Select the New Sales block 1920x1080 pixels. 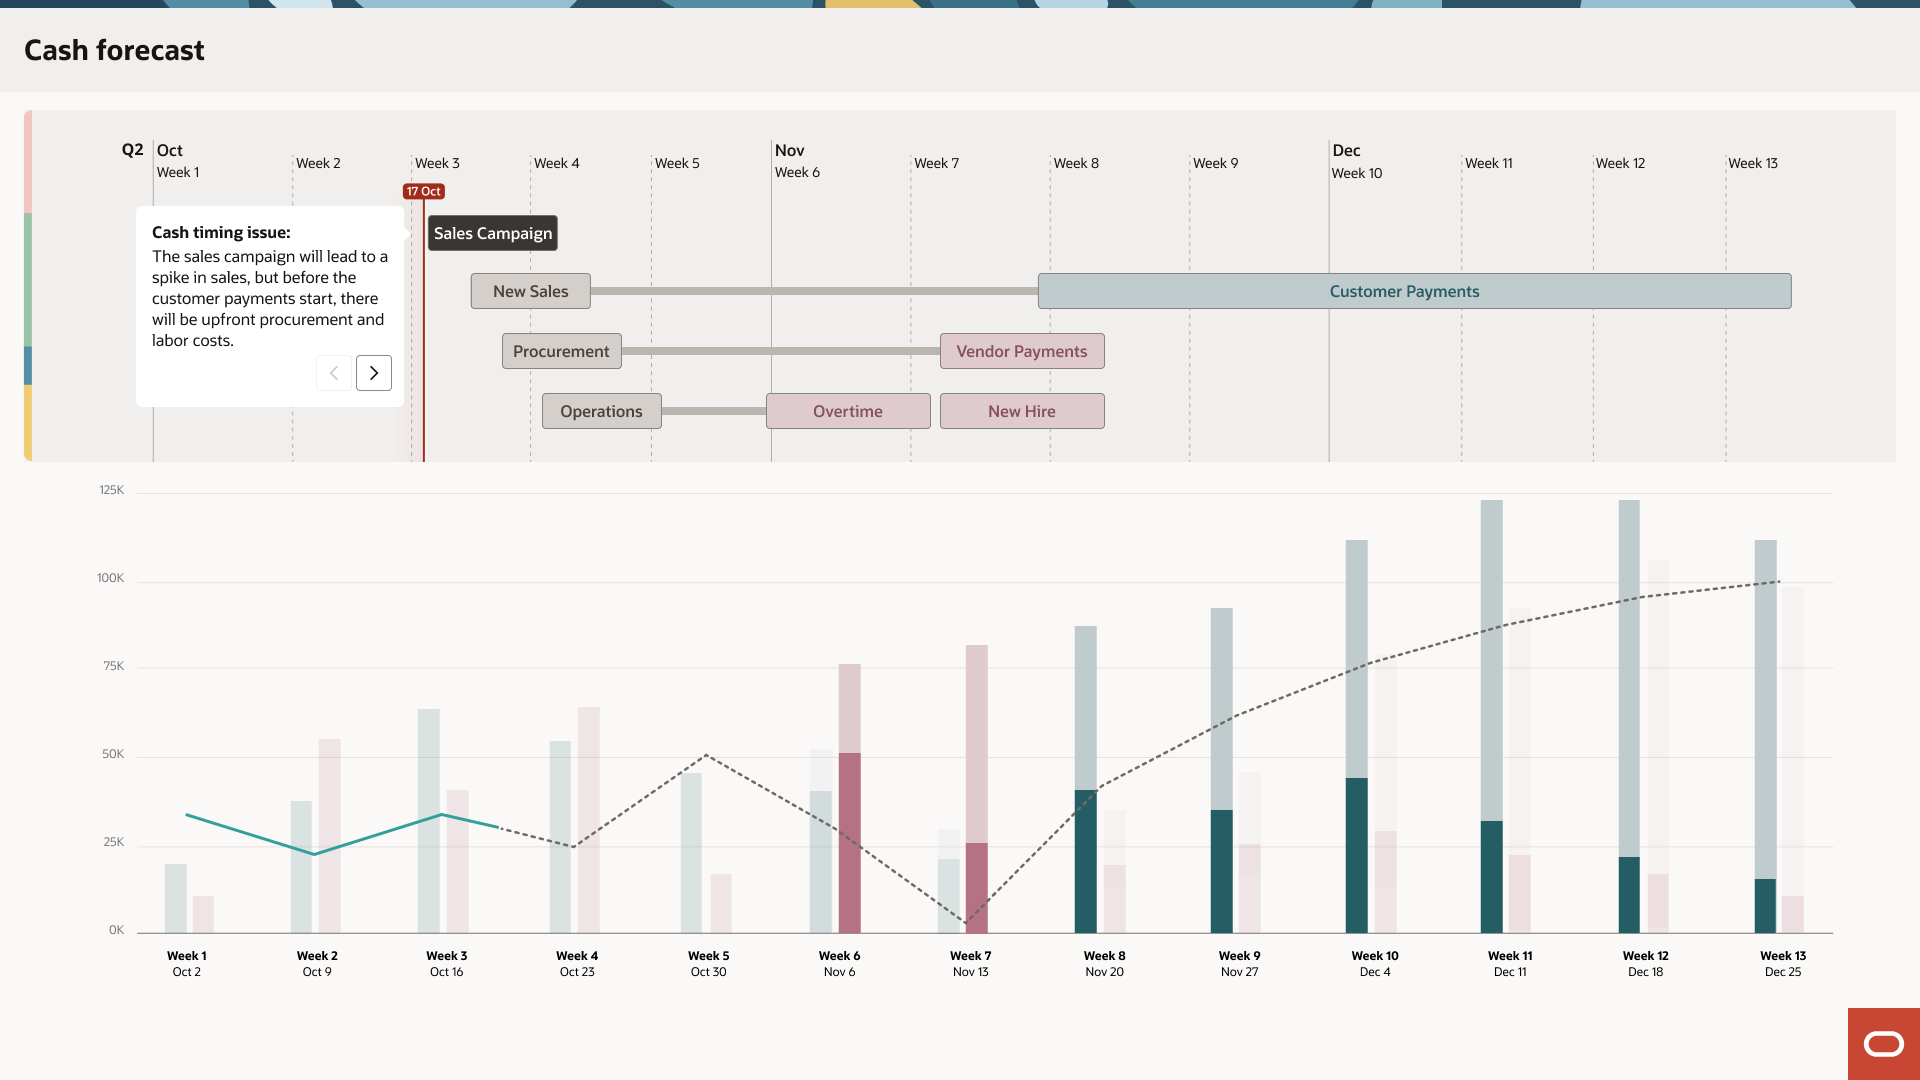(x=531, y=291)
